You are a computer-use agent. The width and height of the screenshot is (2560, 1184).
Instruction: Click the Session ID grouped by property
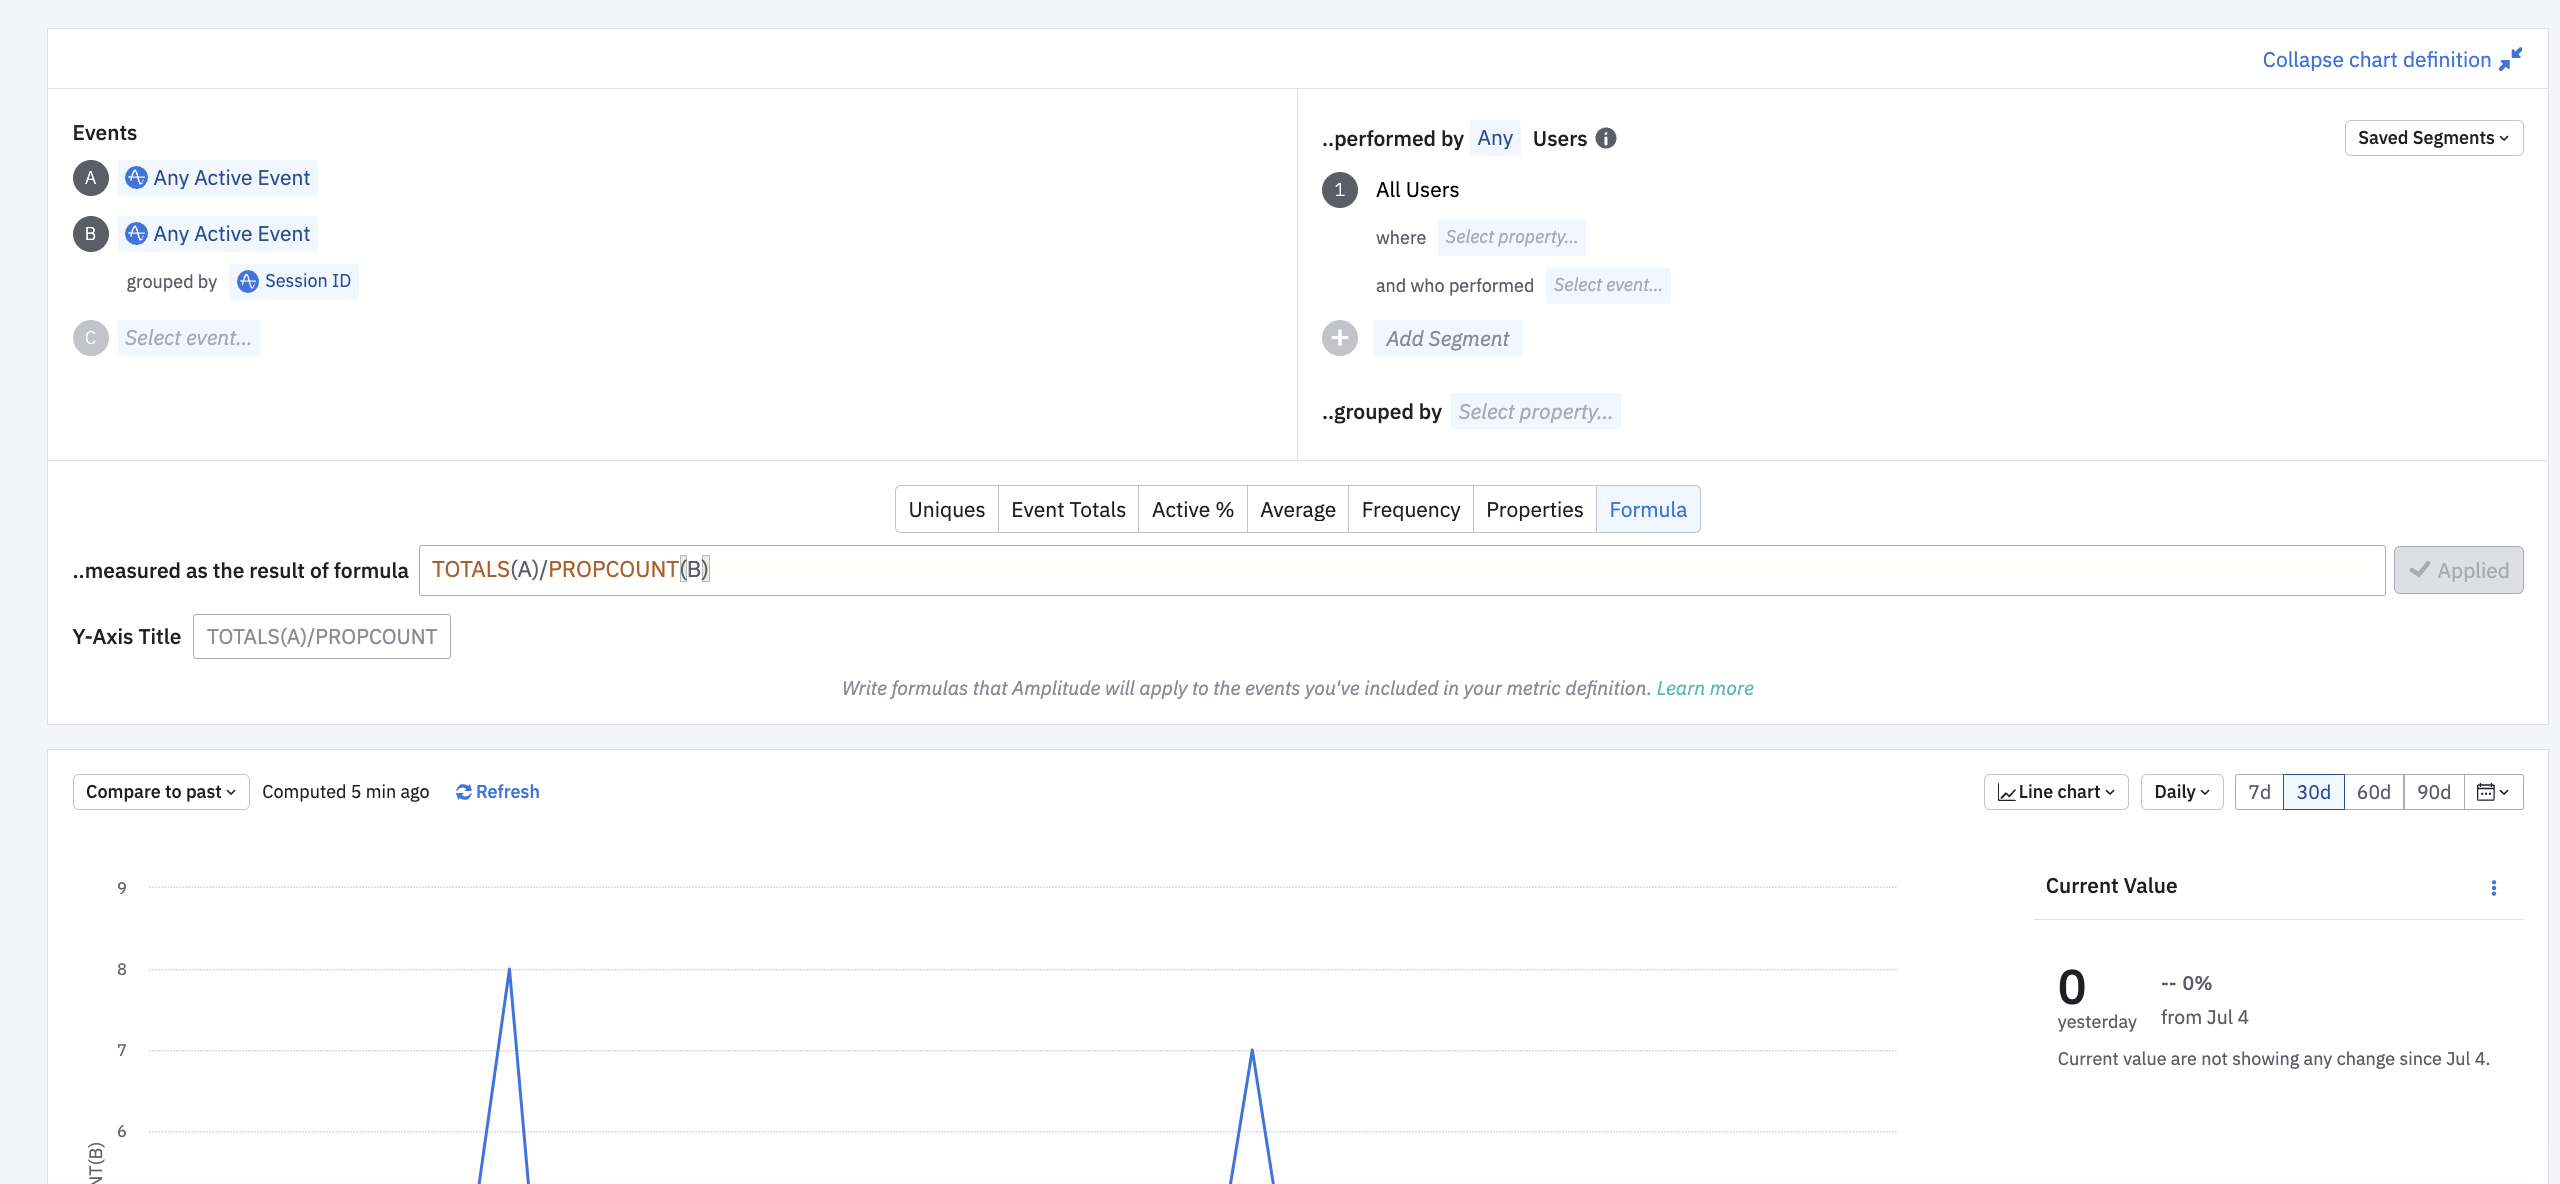(x=294, y=281)
